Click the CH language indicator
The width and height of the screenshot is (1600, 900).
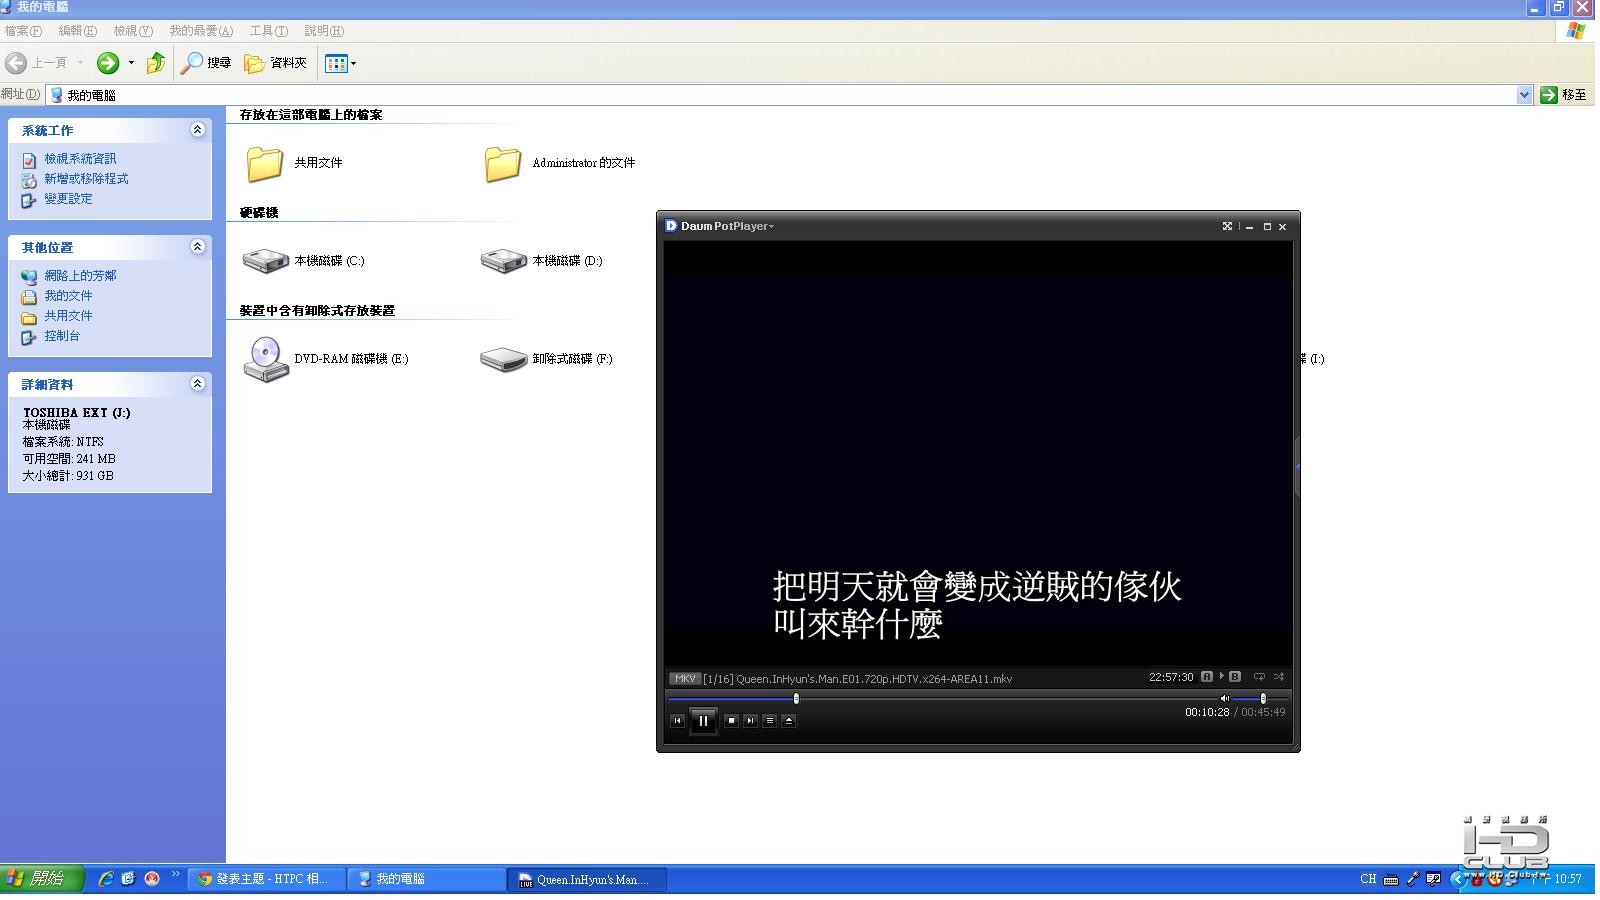tap(1368, 879)
